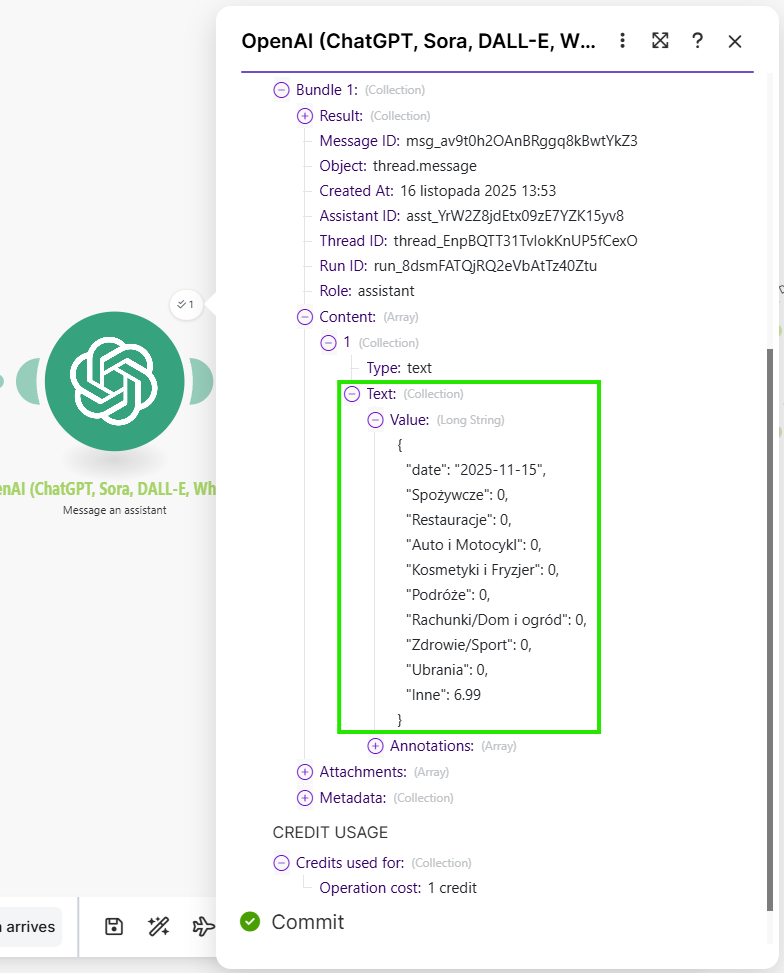Click the "Inne": 6.99 line
Viewport: 784px width, 973px height.
[x=443, y=695]
